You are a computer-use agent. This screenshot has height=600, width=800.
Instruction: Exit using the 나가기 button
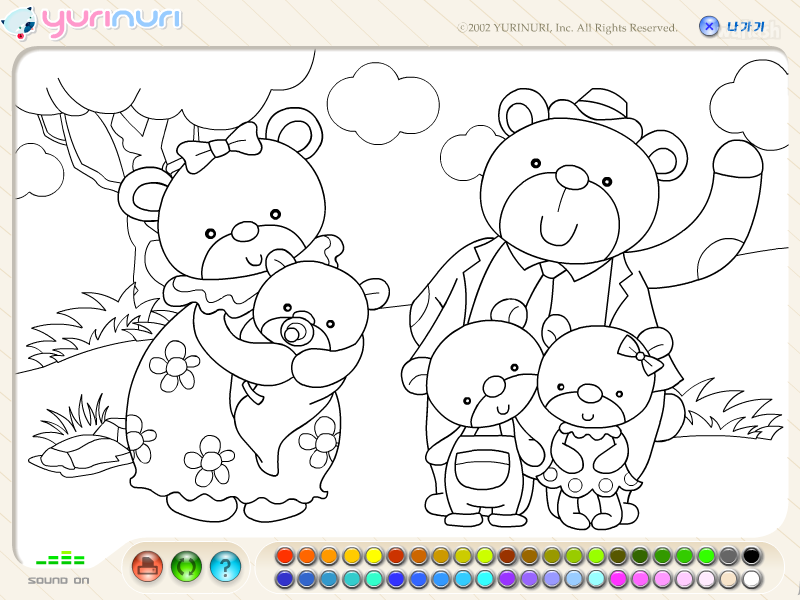pyautogui.click(x=733, y=27)
